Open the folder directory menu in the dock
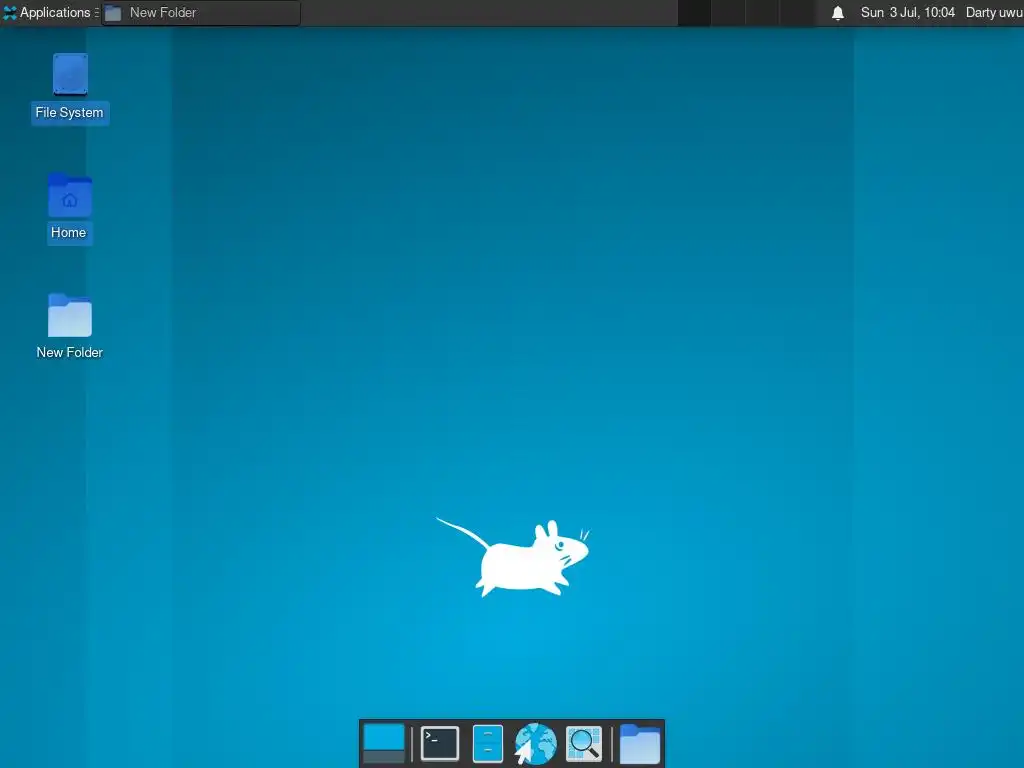 coord(639,743)
